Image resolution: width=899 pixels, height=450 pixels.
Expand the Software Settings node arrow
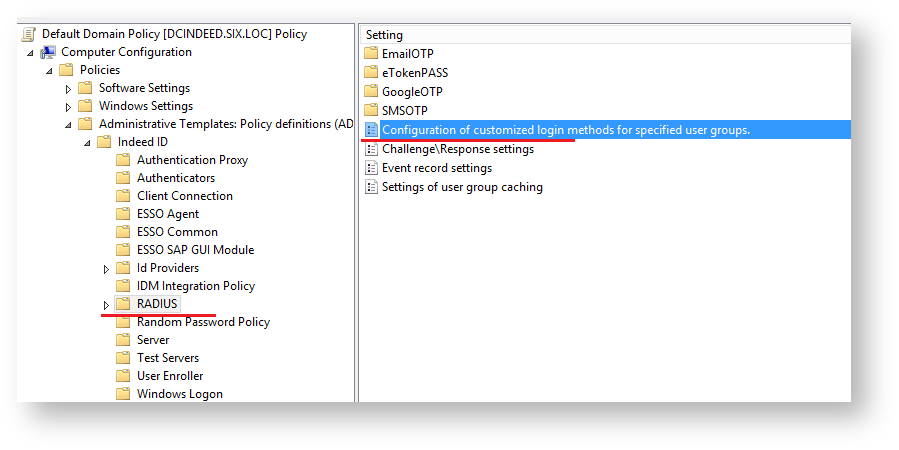coord(69,88)
